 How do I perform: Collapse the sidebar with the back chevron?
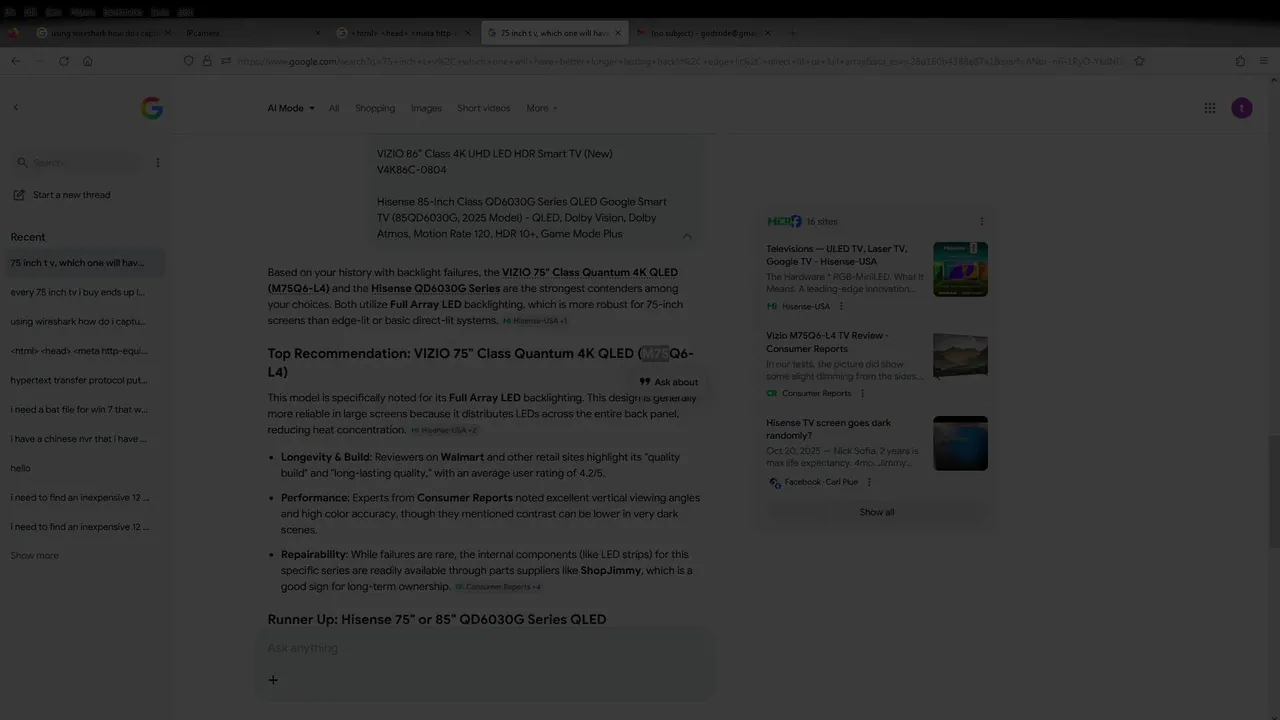pos(15,108)
